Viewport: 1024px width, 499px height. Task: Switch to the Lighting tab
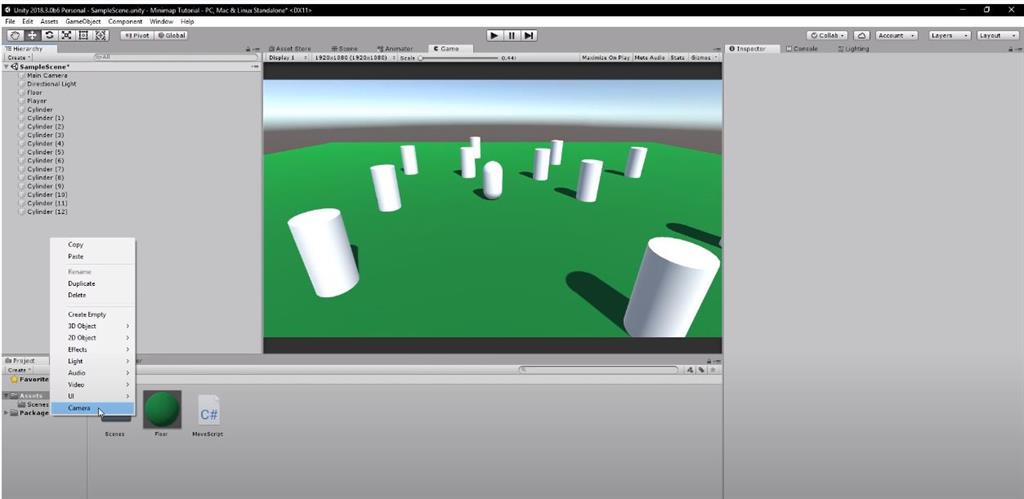click(x=854, y=49)
